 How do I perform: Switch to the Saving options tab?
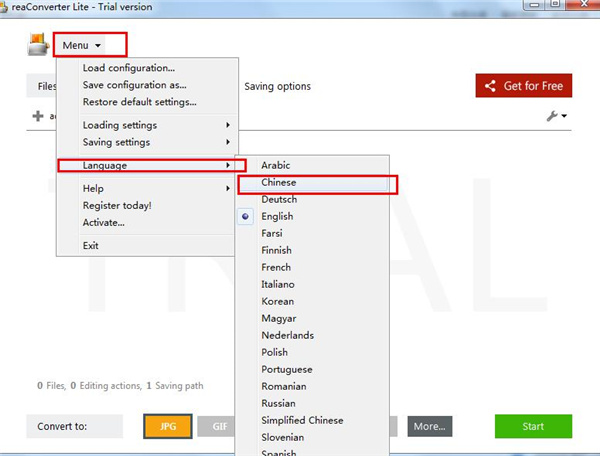tap(277, 86)
